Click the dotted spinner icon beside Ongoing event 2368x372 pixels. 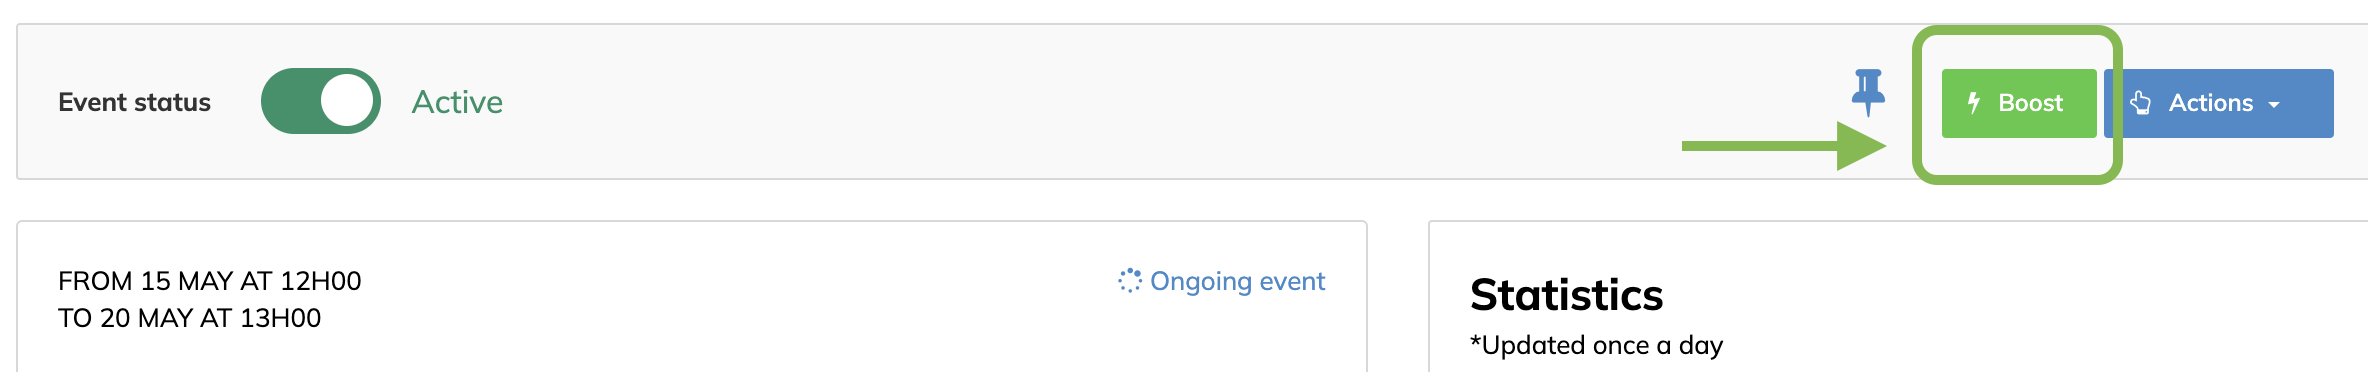pos(1130,281)
